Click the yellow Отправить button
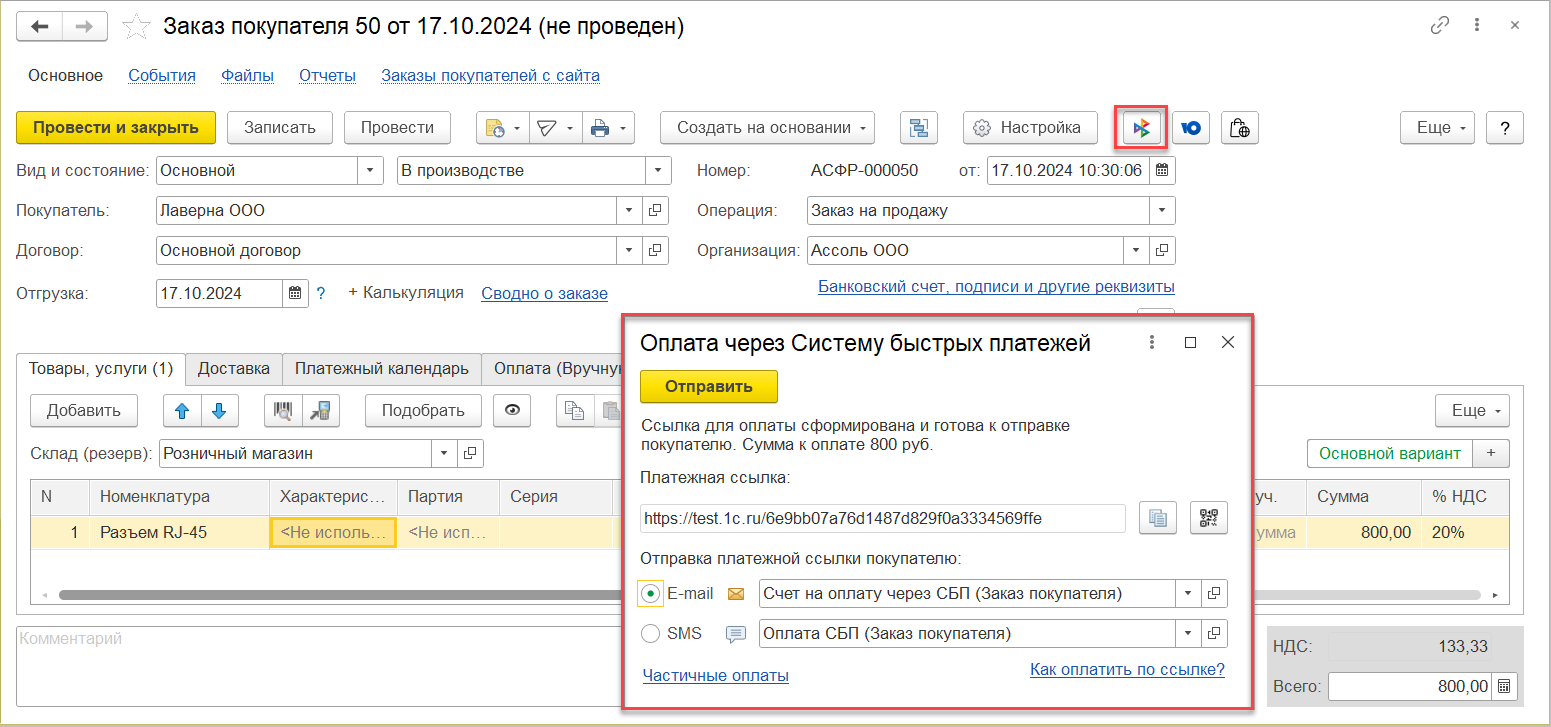Image resolution: width=1551 pixels, height=727 pixels. click(709, 386)
